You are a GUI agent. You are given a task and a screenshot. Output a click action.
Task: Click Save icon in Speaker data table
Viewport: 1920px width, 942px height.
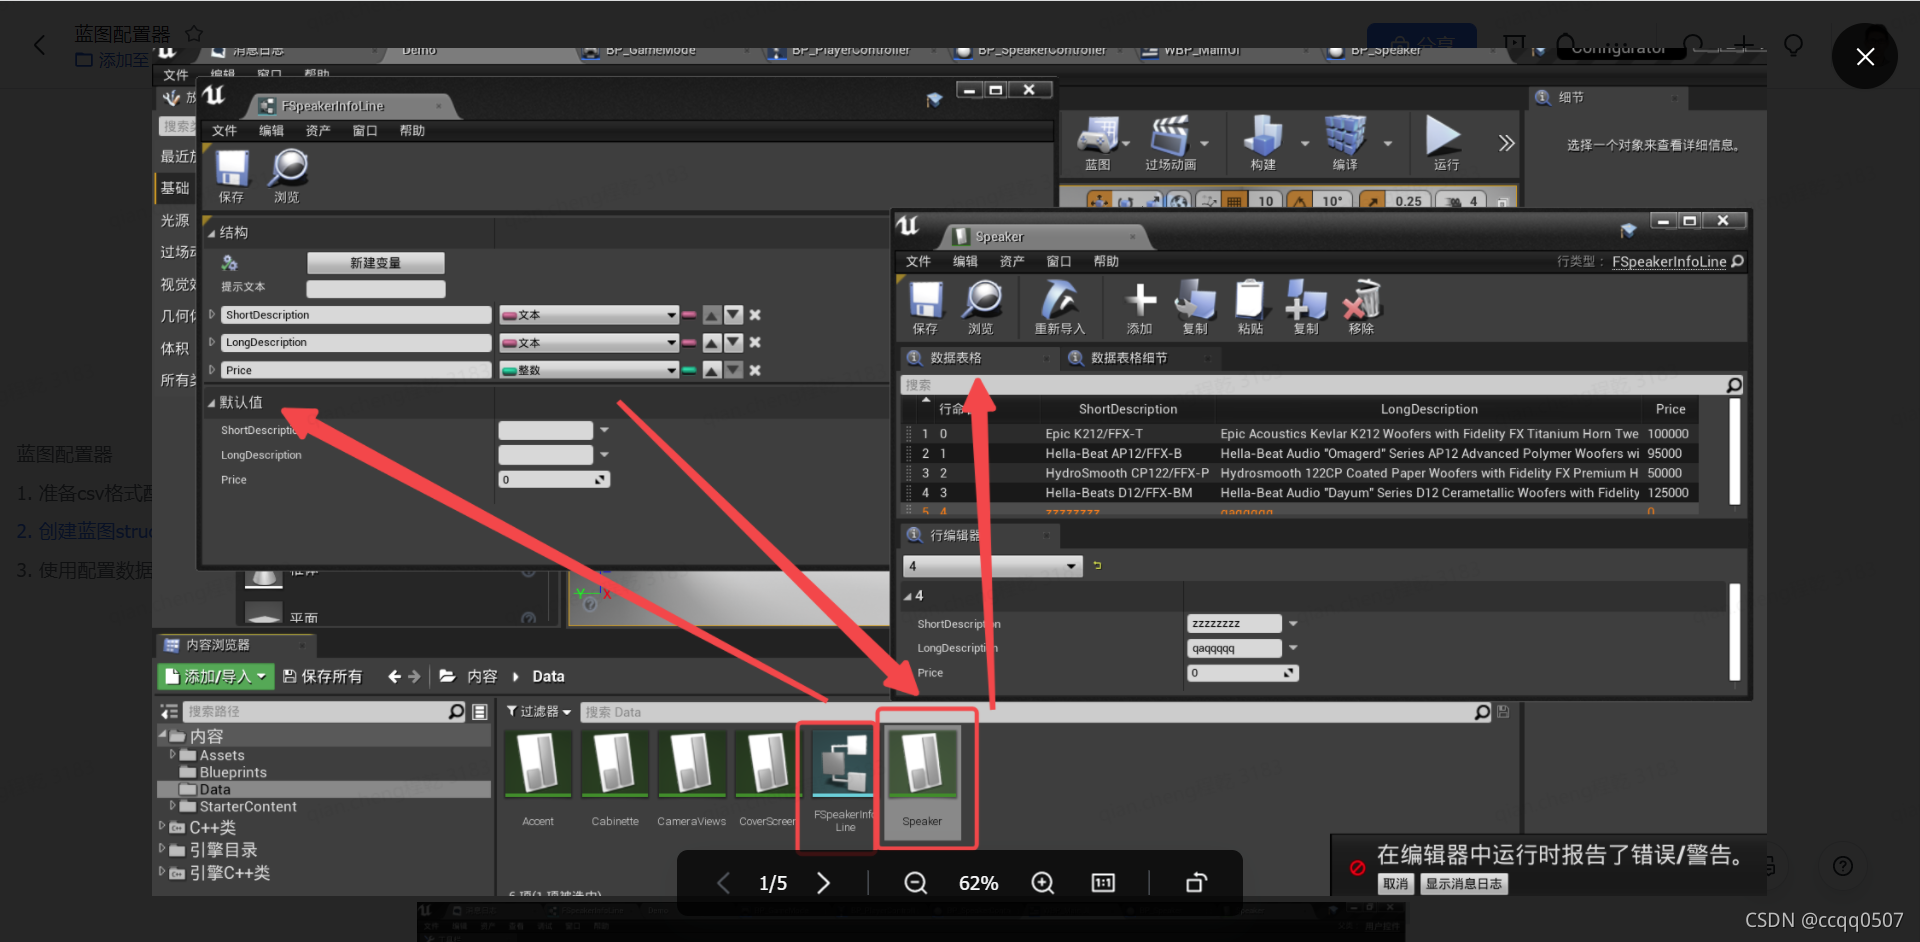925,307
